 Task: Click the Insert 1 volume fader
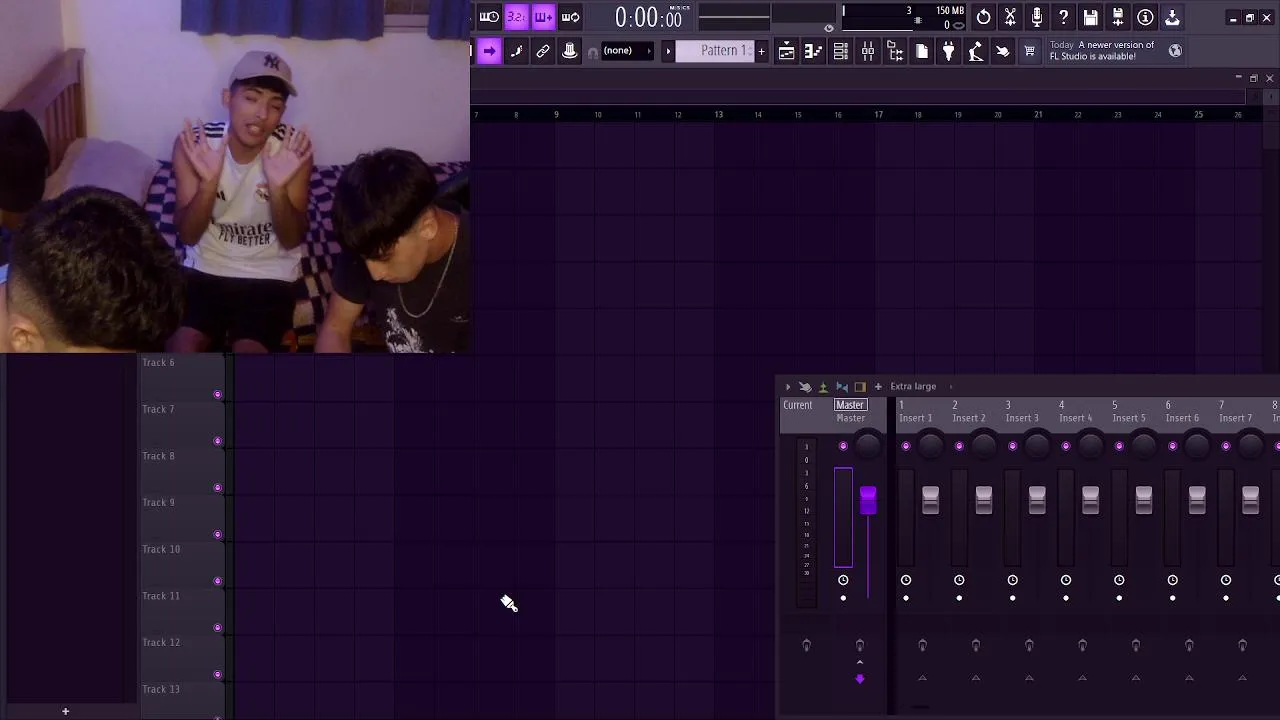pyautogui.click(x=931, y=500)
